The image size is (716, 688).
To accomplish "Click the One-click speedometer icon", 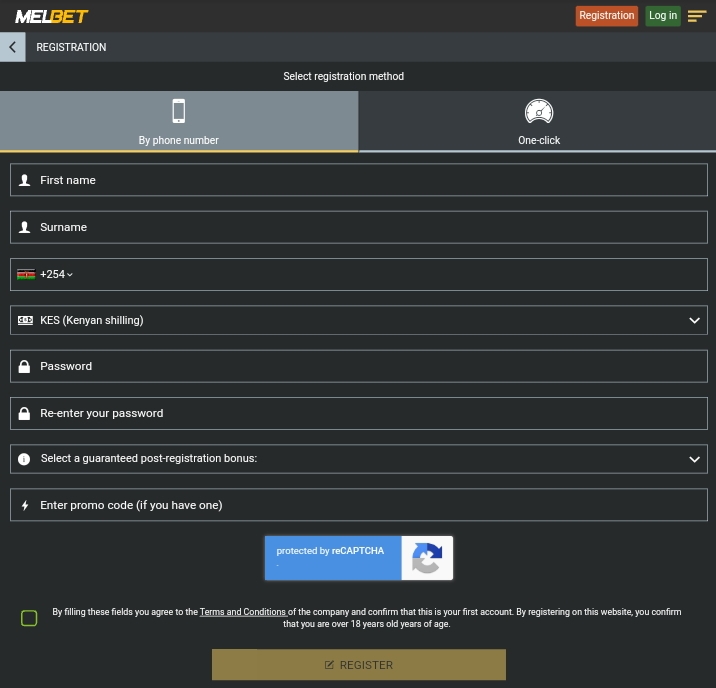I will pyautogui.click(x=539, y=111).
